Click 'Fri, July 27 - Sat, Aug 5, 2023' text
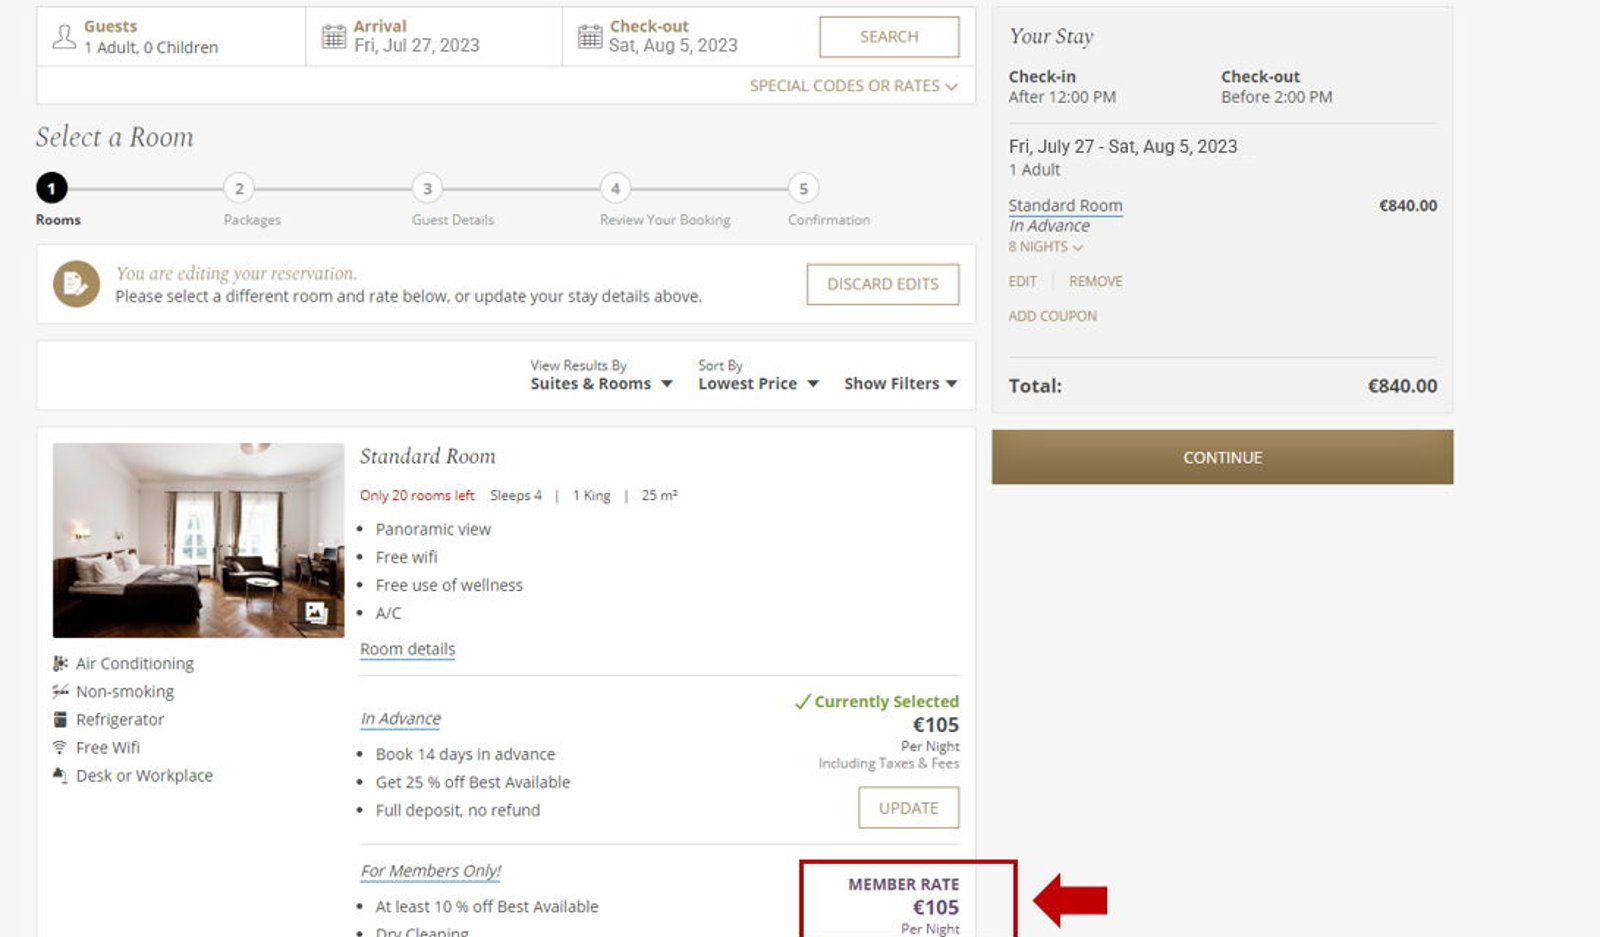The width and height of the screenshot is (1600, 937). click(1123, 147)
